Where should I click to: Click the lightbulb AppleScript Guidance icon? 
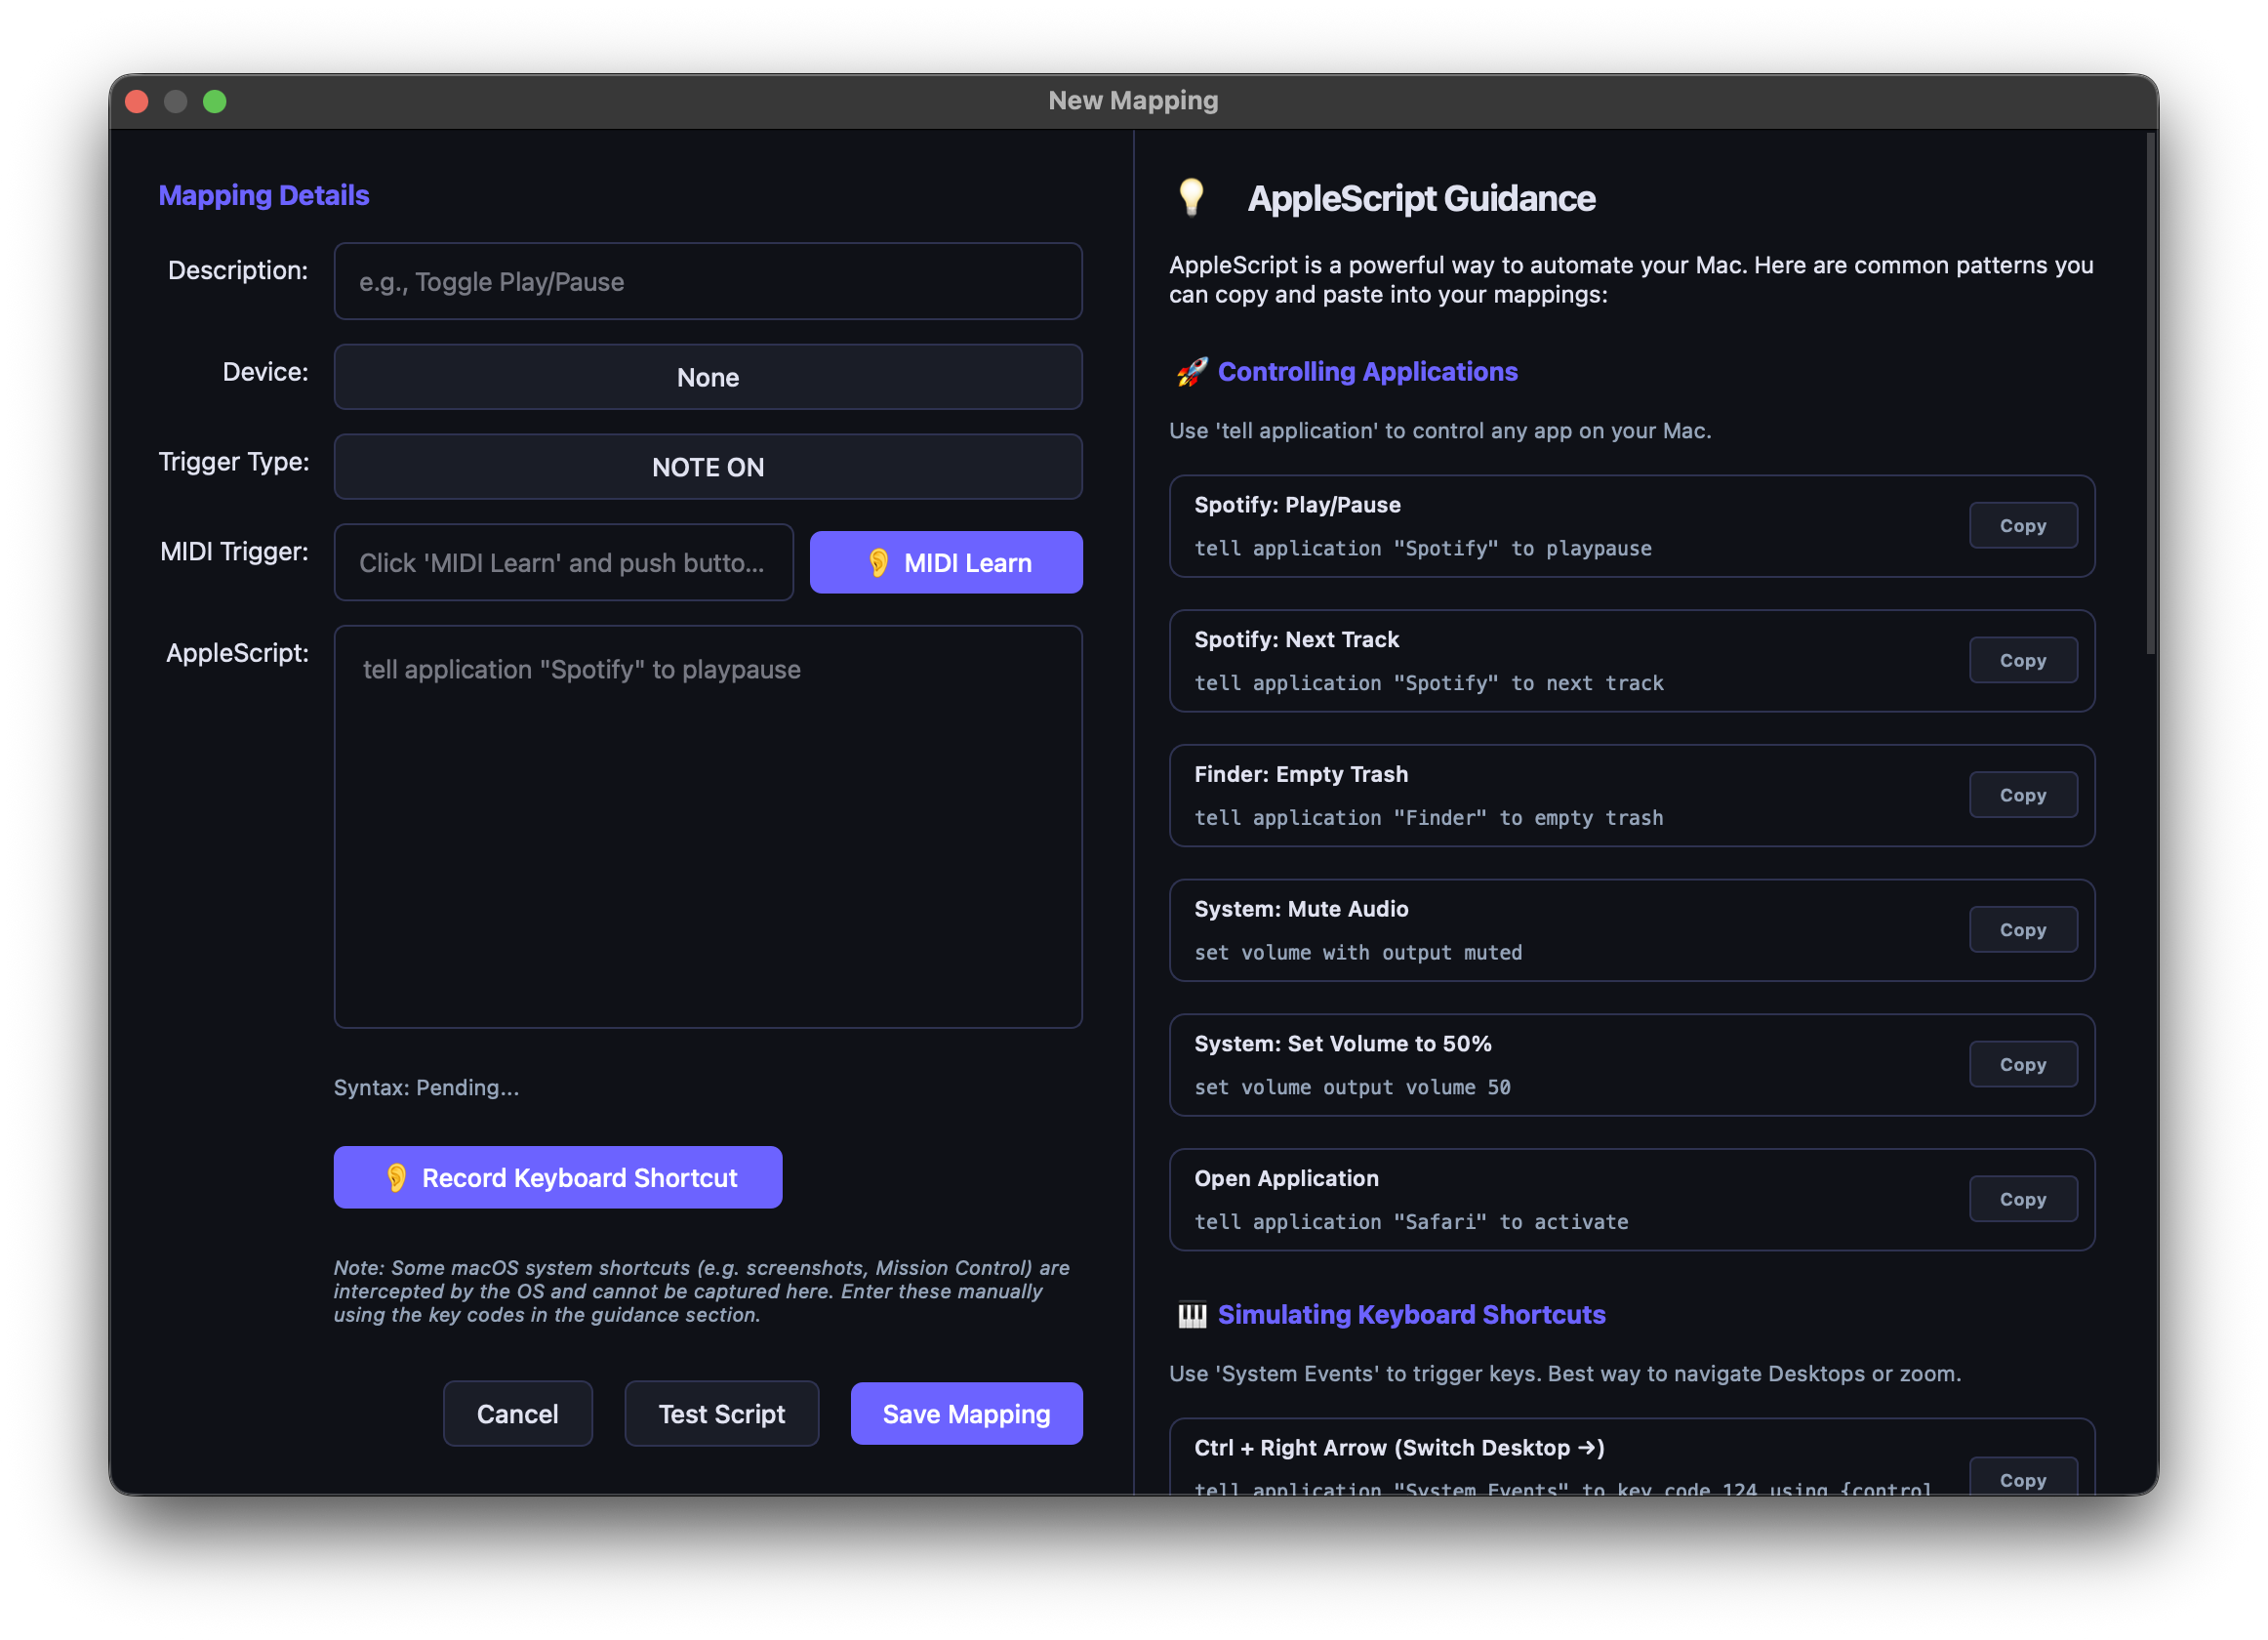[1192, 197]
